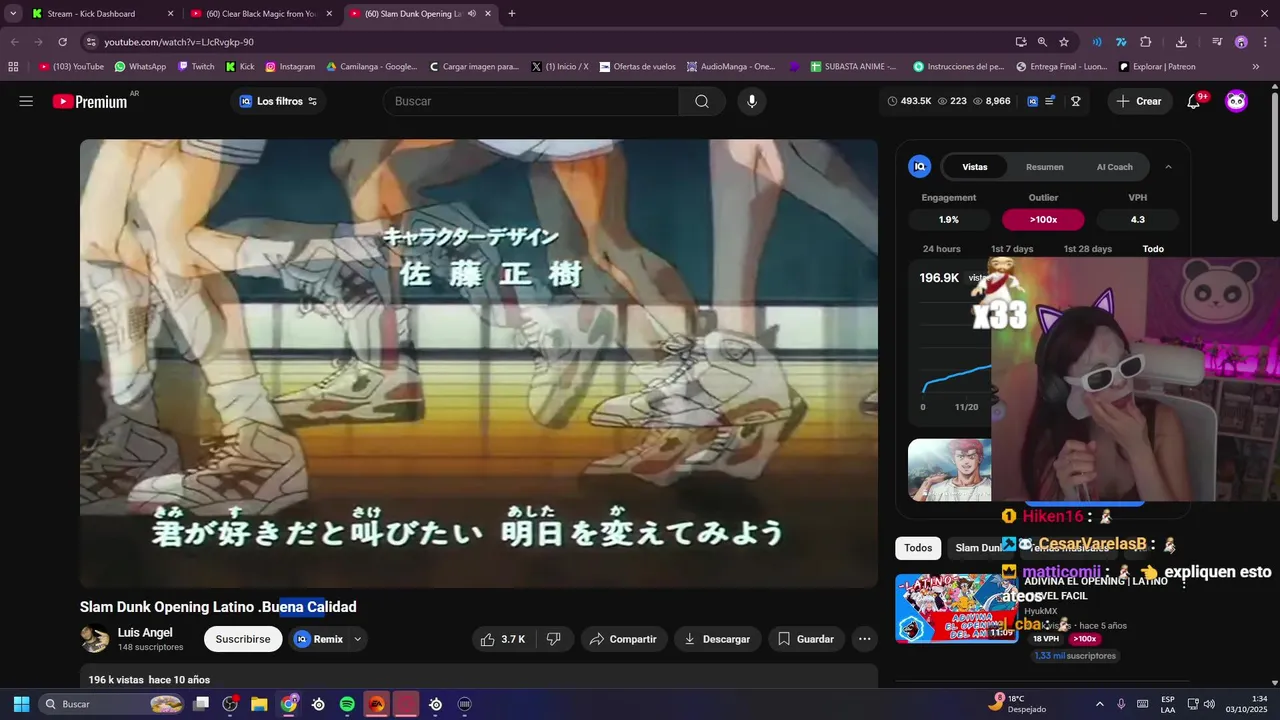The image size is (1280, 720).
Task: Select the 24 hours time range
Action: (941, 249)
